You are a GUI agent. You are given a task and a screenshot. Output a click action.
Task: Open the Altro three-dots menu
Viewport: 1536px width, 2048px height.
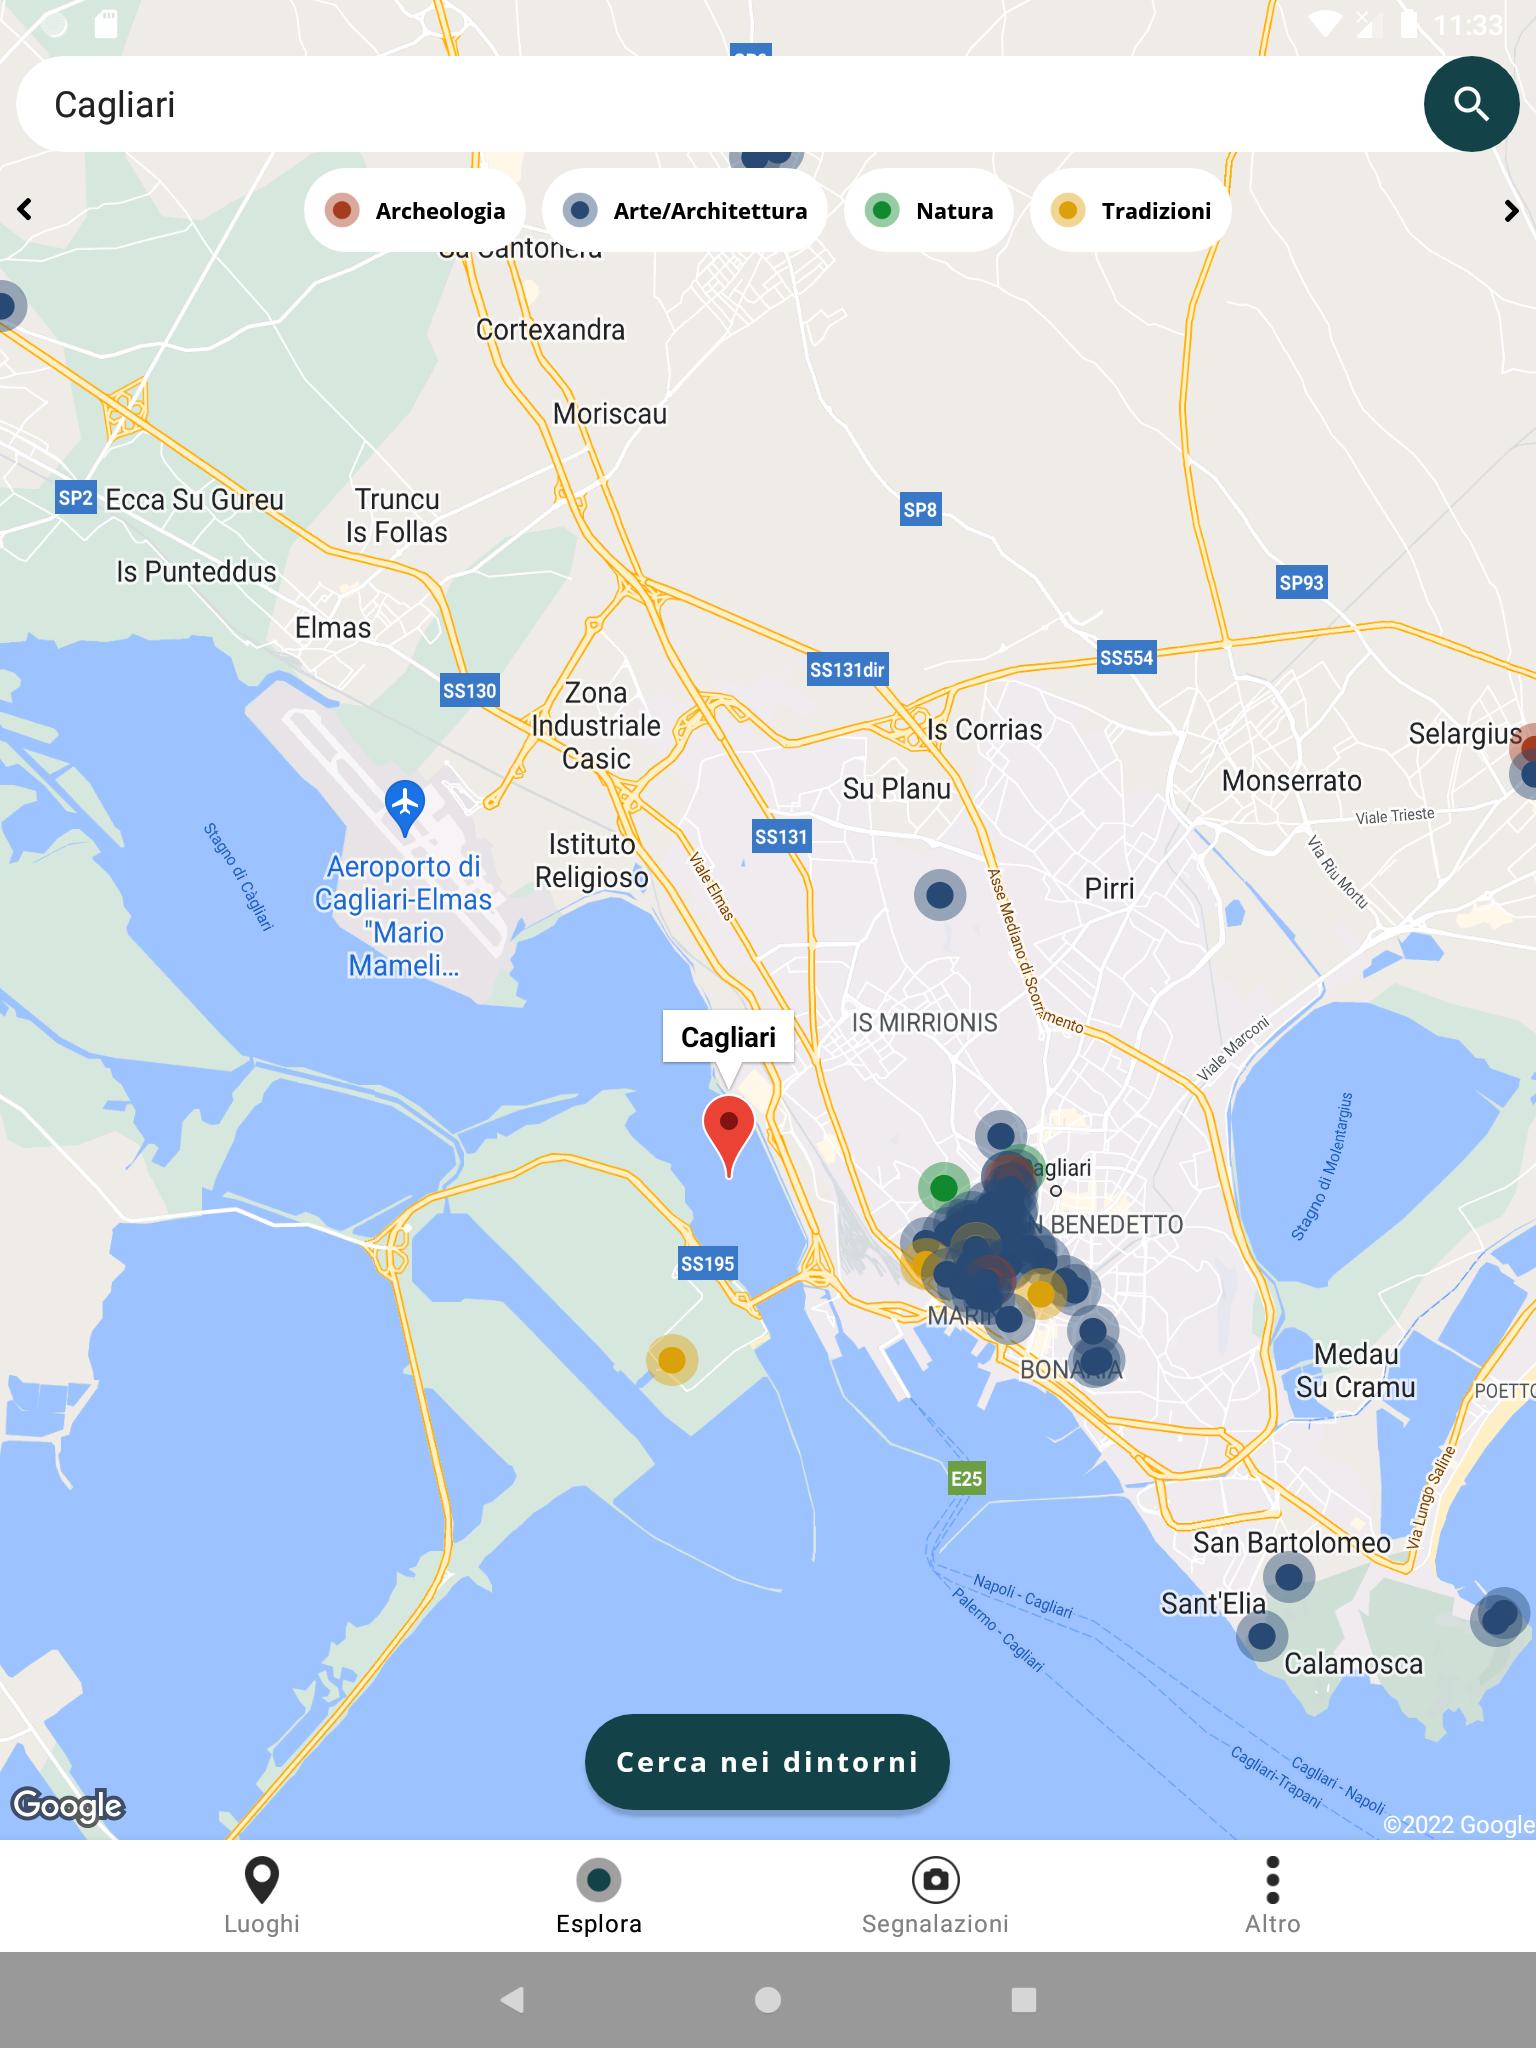pyautogui.click(x=1272, y=1896)
